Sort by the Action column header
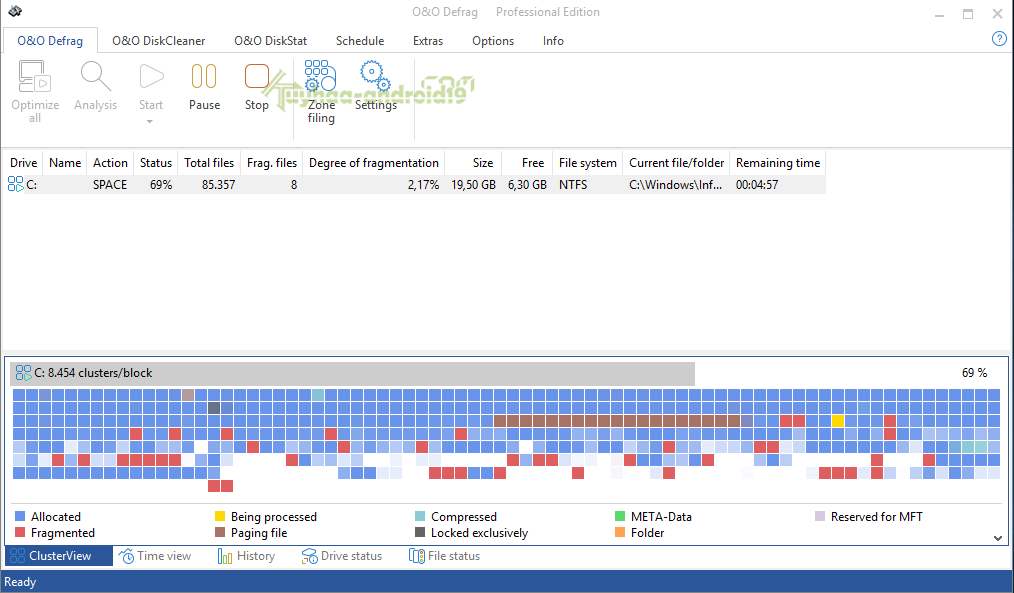 click(110, 163)
